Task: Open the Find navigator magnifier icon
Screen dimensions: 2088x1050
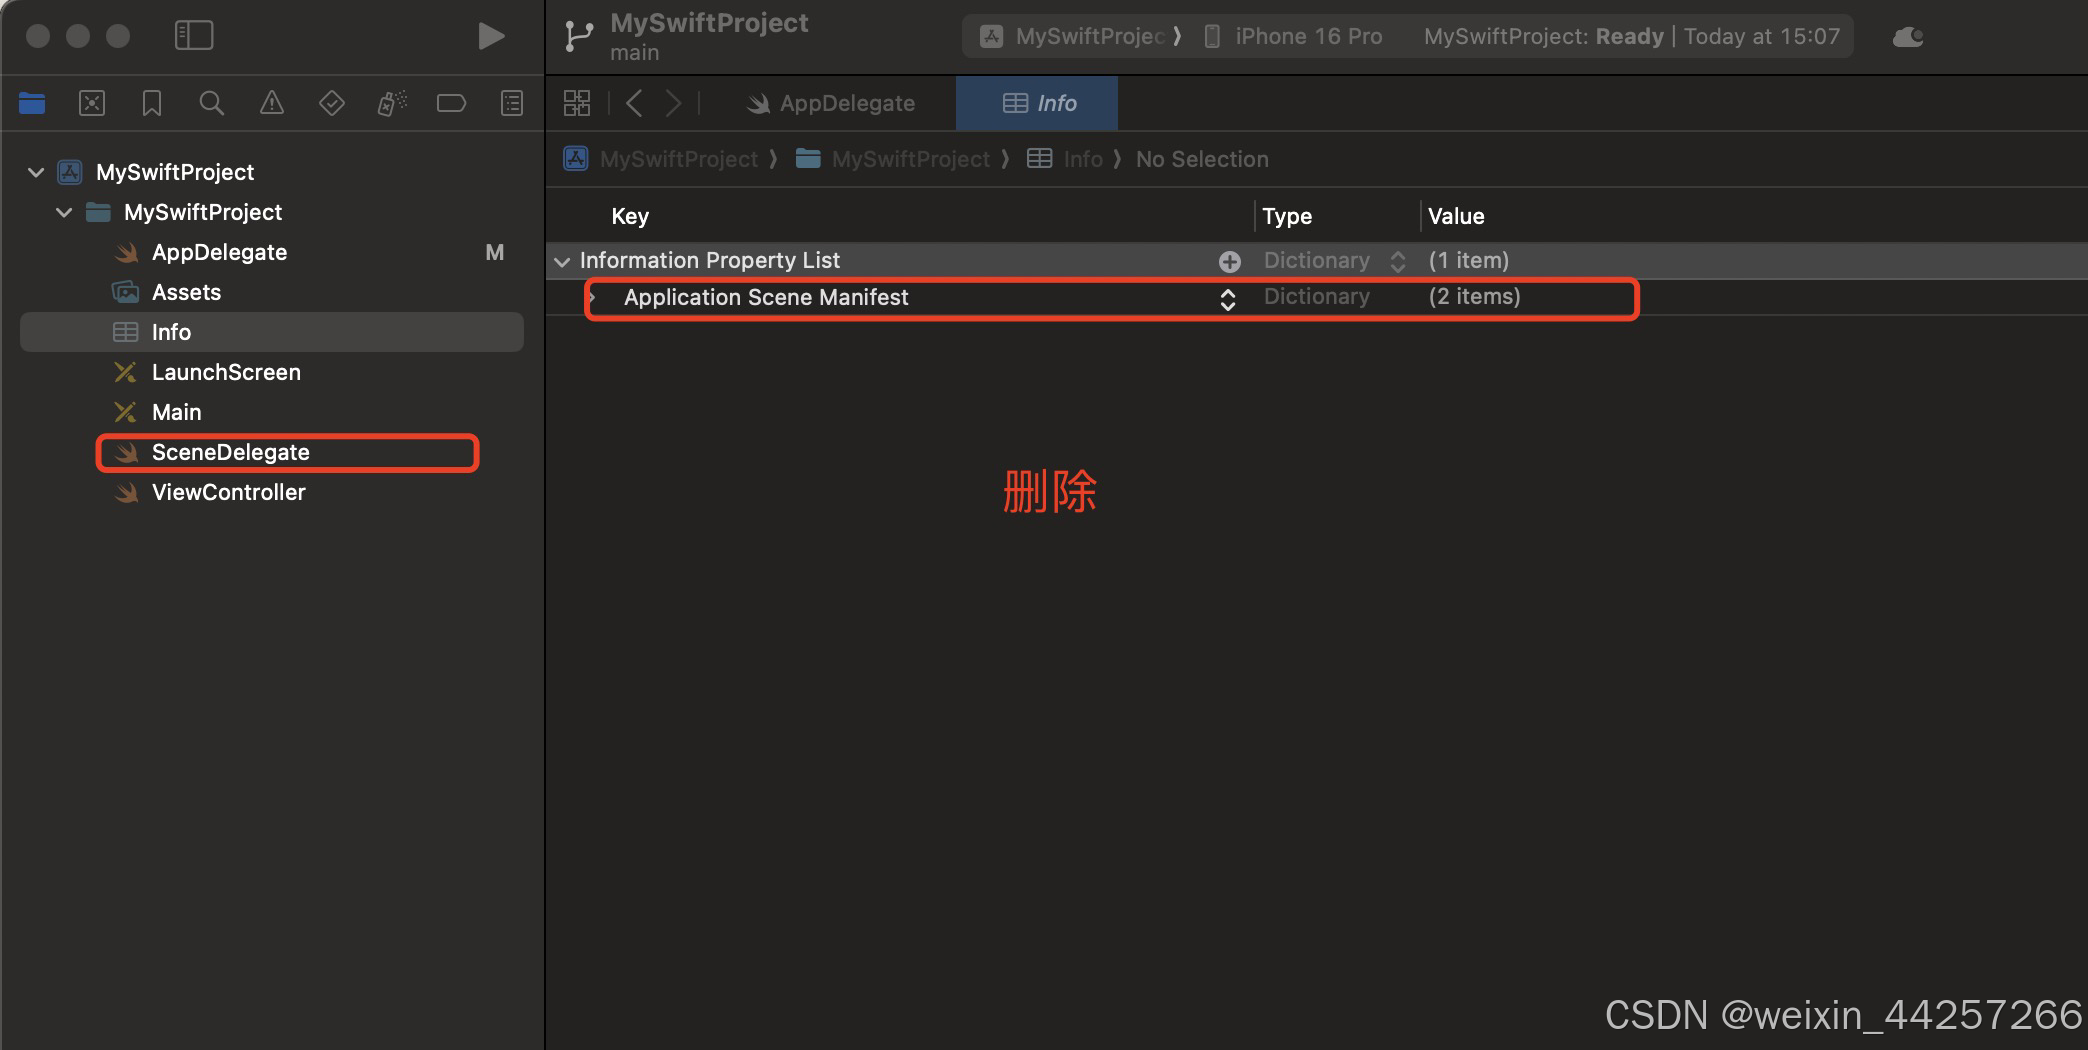Action: [x=211, y=103]
